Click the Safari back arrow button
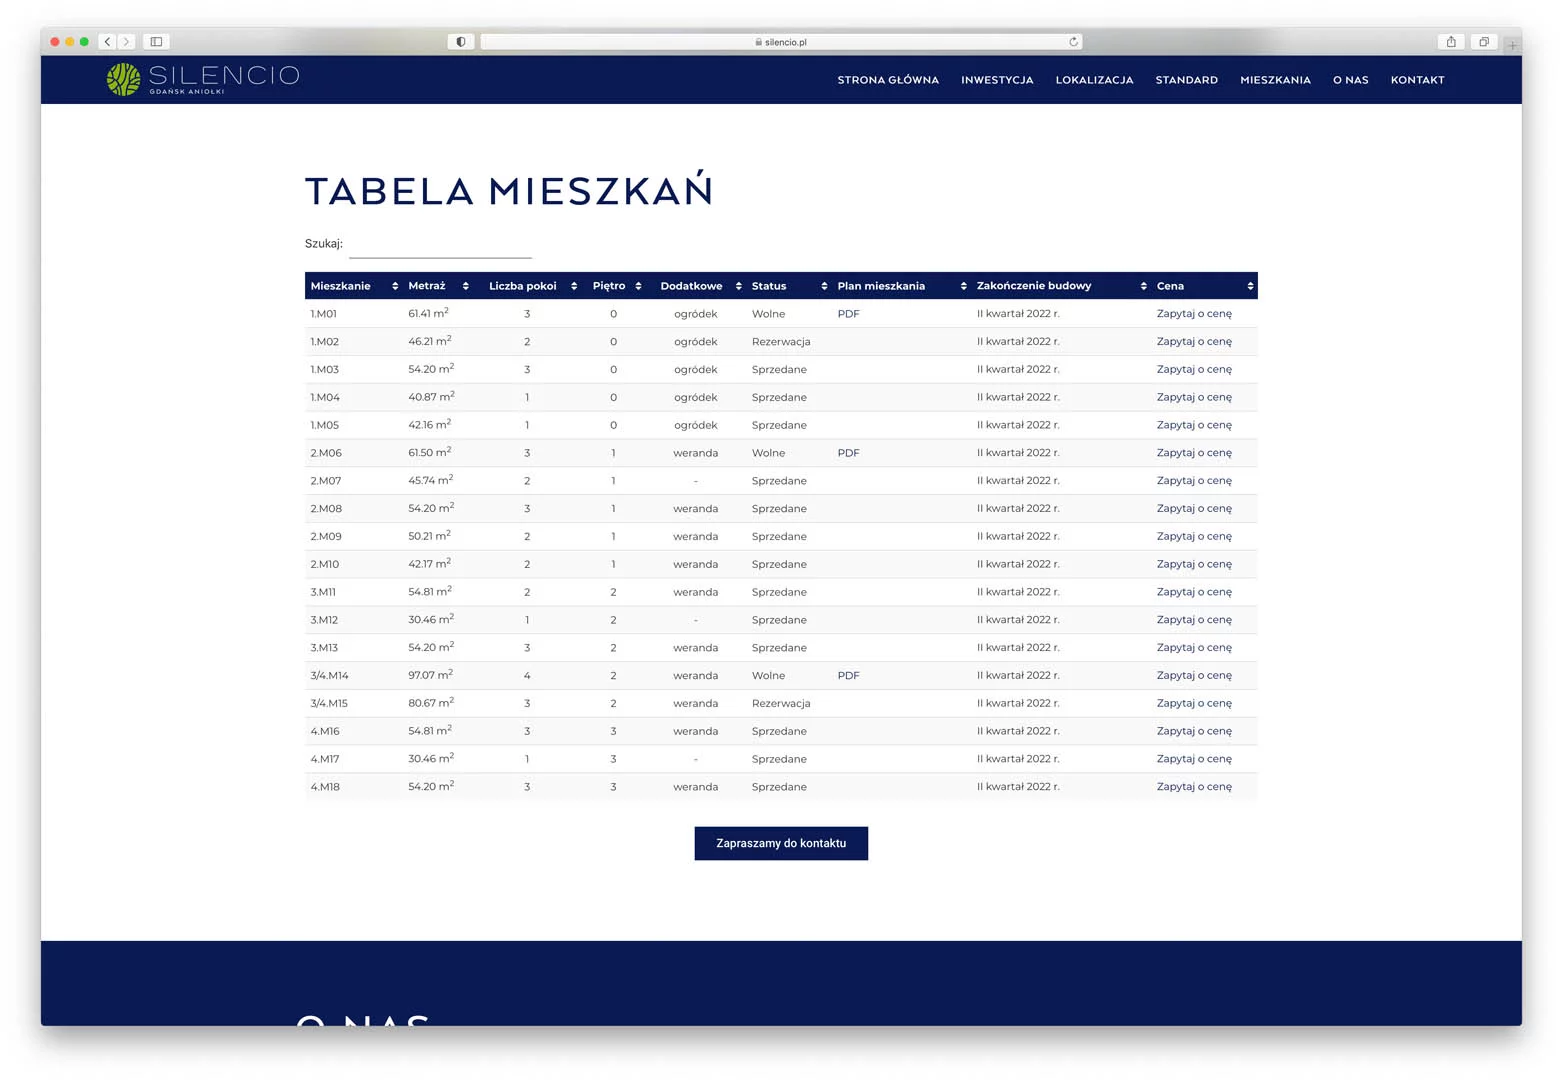 tap(107, 42)
